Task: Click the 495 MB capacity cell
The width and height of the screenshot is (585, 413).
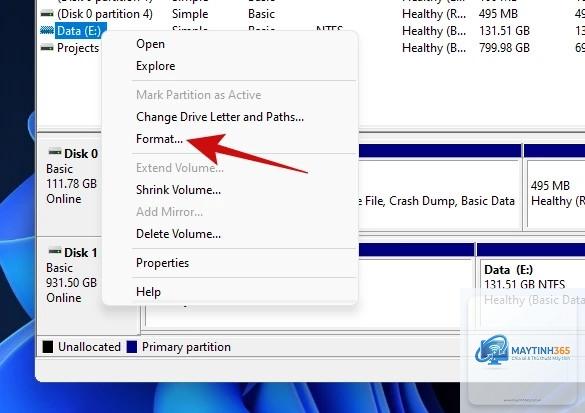Action: click(498, 14)
